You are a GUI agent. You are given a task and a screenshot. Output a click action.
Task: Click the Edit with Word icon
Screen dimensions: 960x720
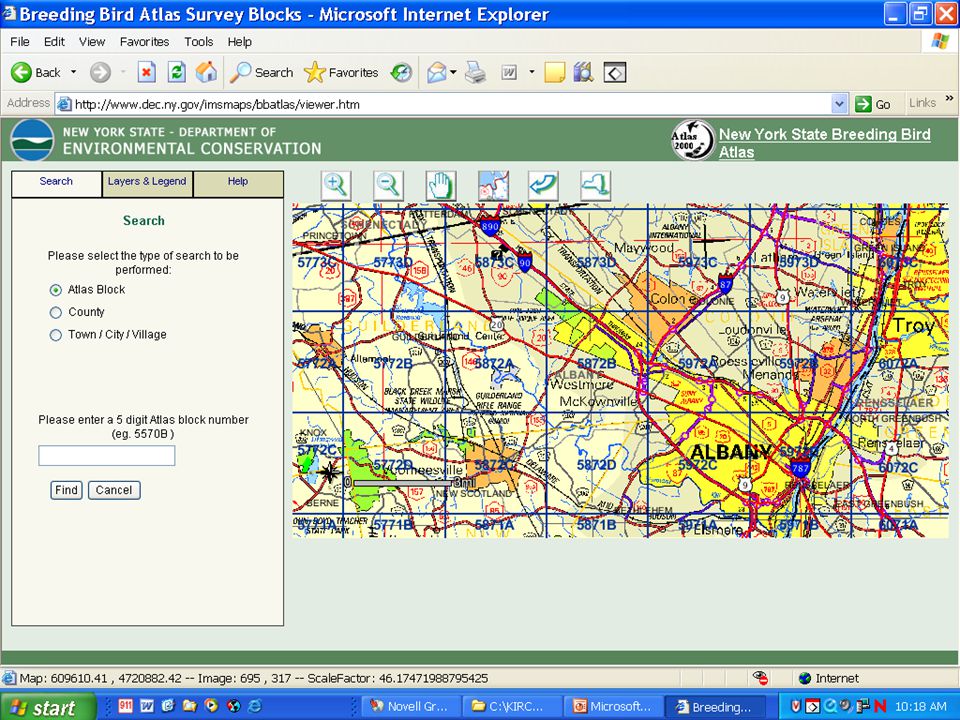pyautogui.click(x=509, y=72)
